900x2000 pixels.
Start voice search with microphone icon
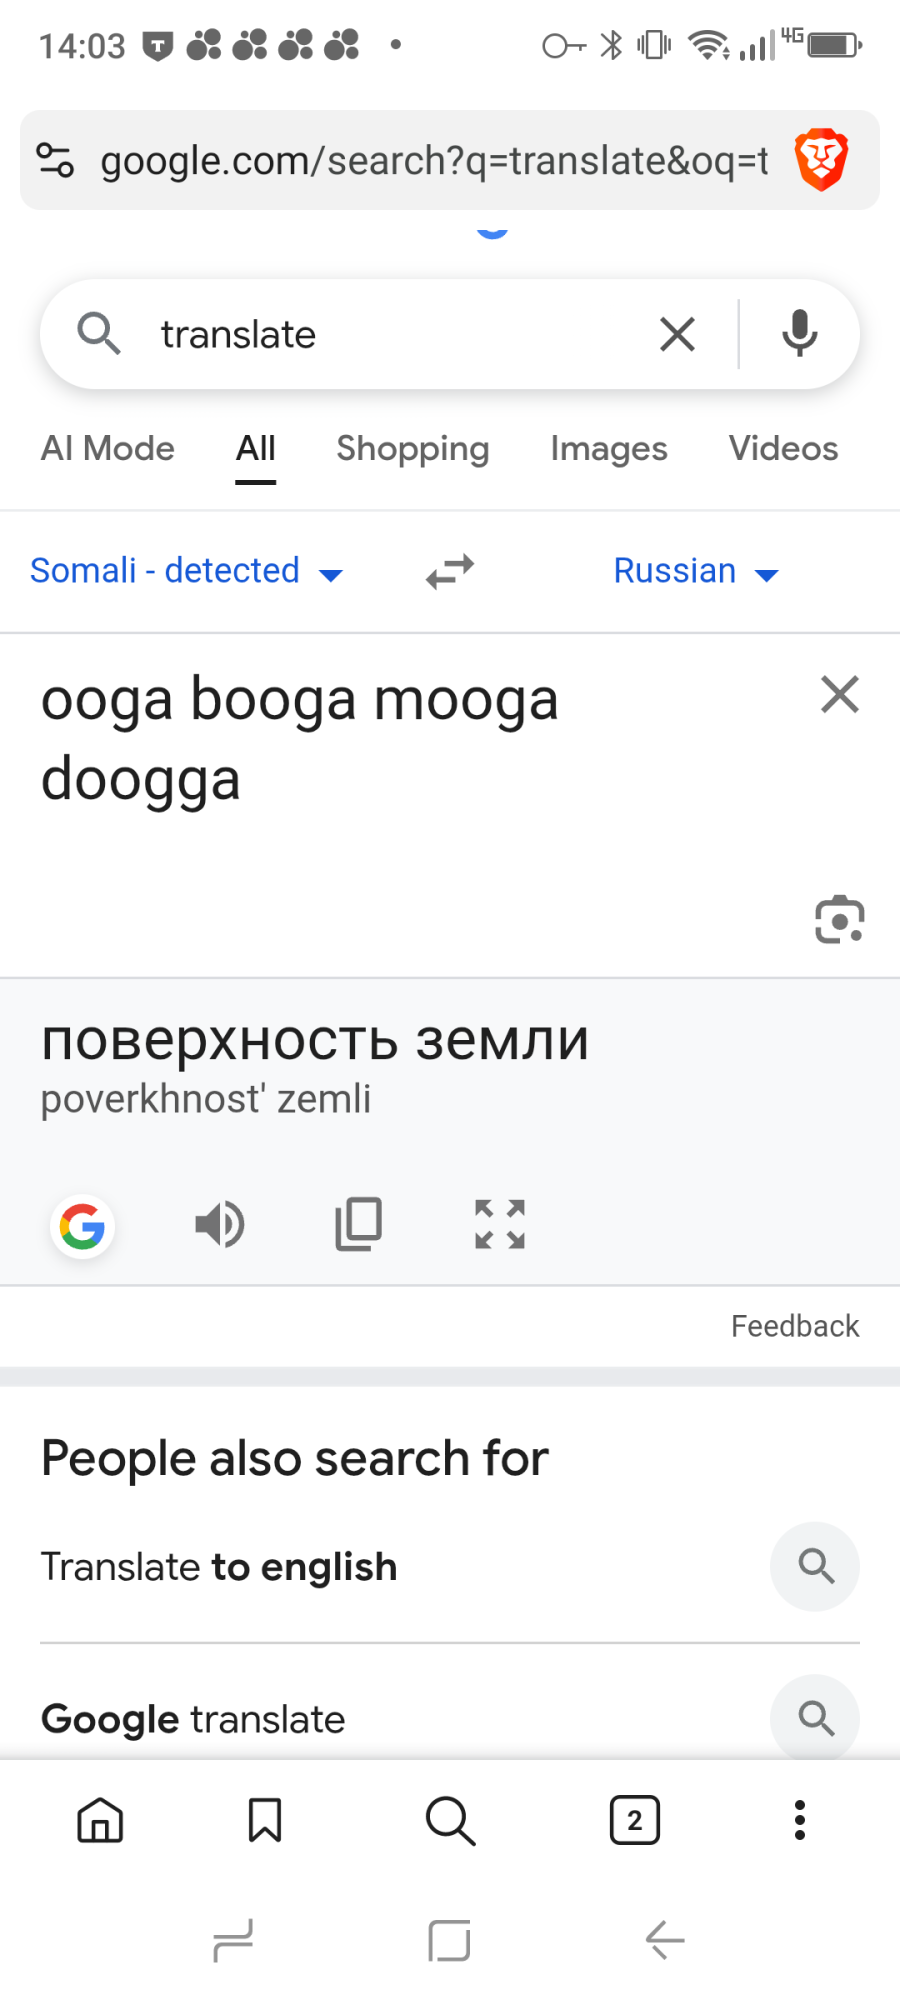coord(799,334)
